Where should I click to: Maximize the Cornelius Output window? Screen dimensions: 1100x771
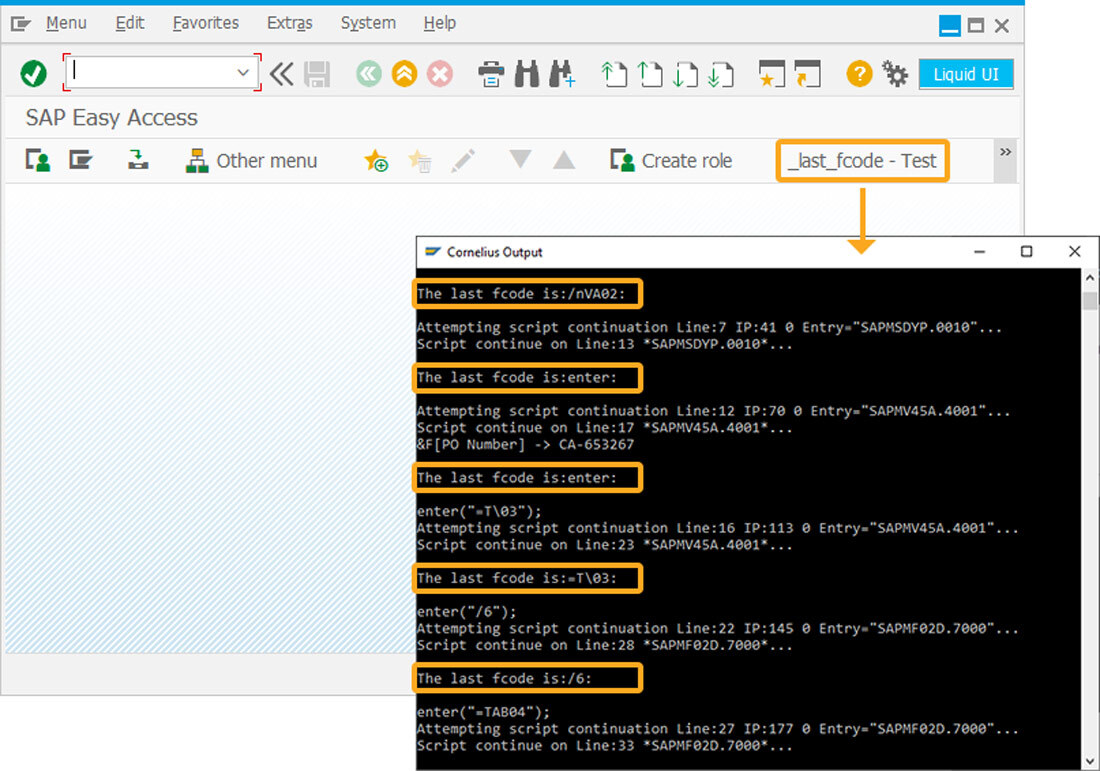coord(1026,251)
